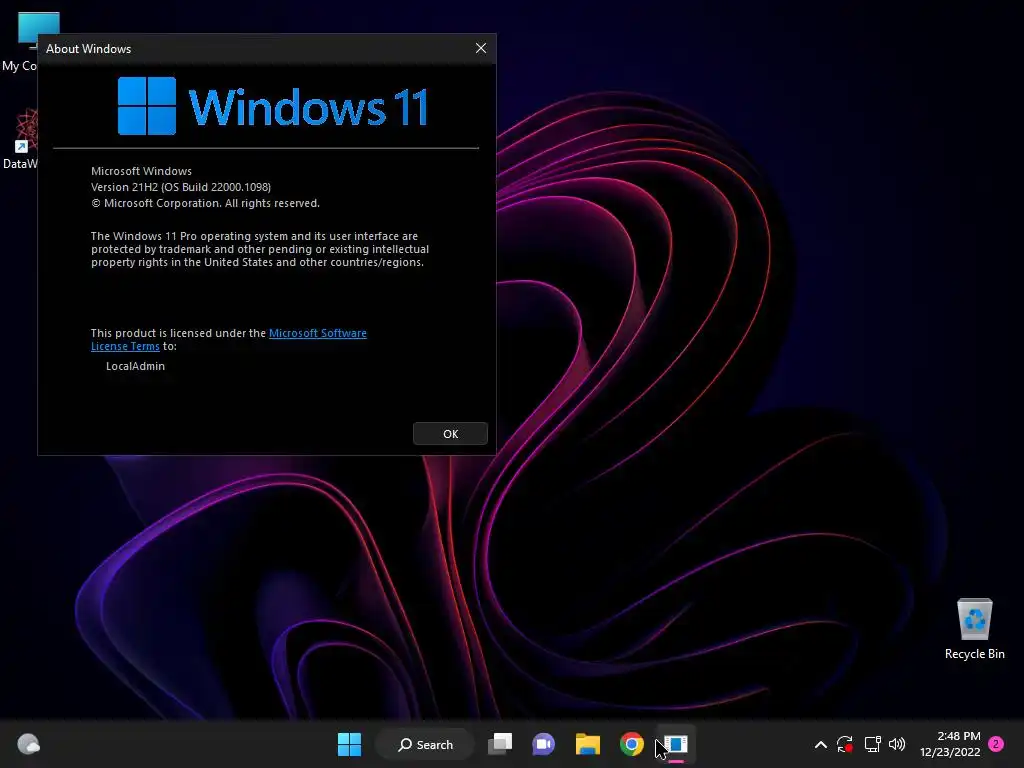Open the Microsoft Software License Terms link
Viewport: 1024px width, 768px height.
[x=317, y=333]
